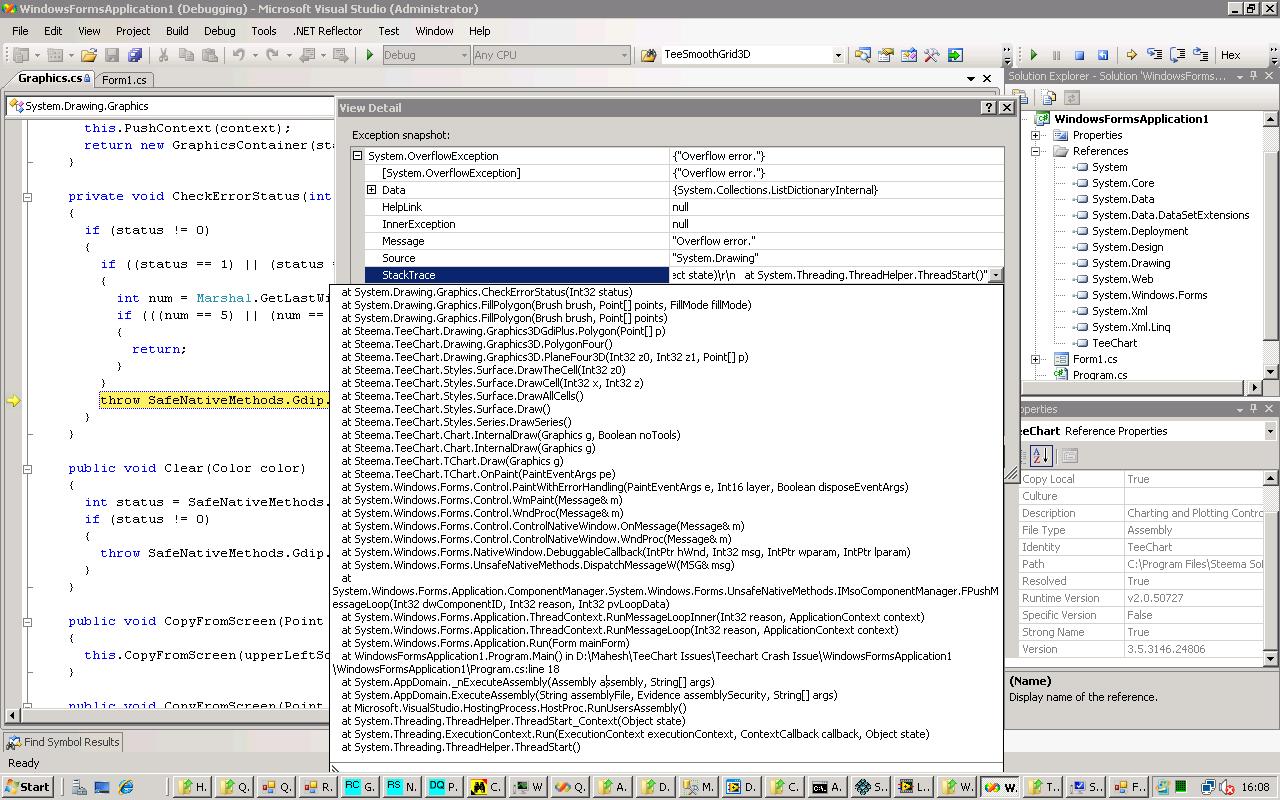The height and width of the screenshot is (800, 1280).
Task: Click the Step Into debug icon
Action: (1154, 55)
